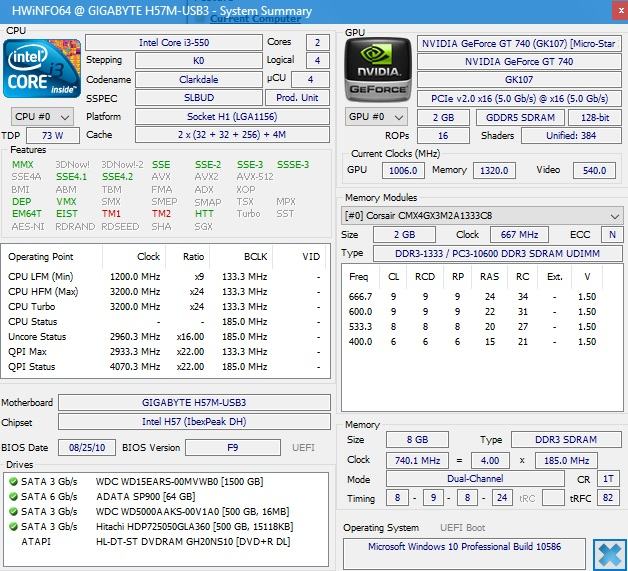Click the BIOS date 08/25/10 field
The height and width of the screenshot is (571, 628).
[x=87, y=448]
